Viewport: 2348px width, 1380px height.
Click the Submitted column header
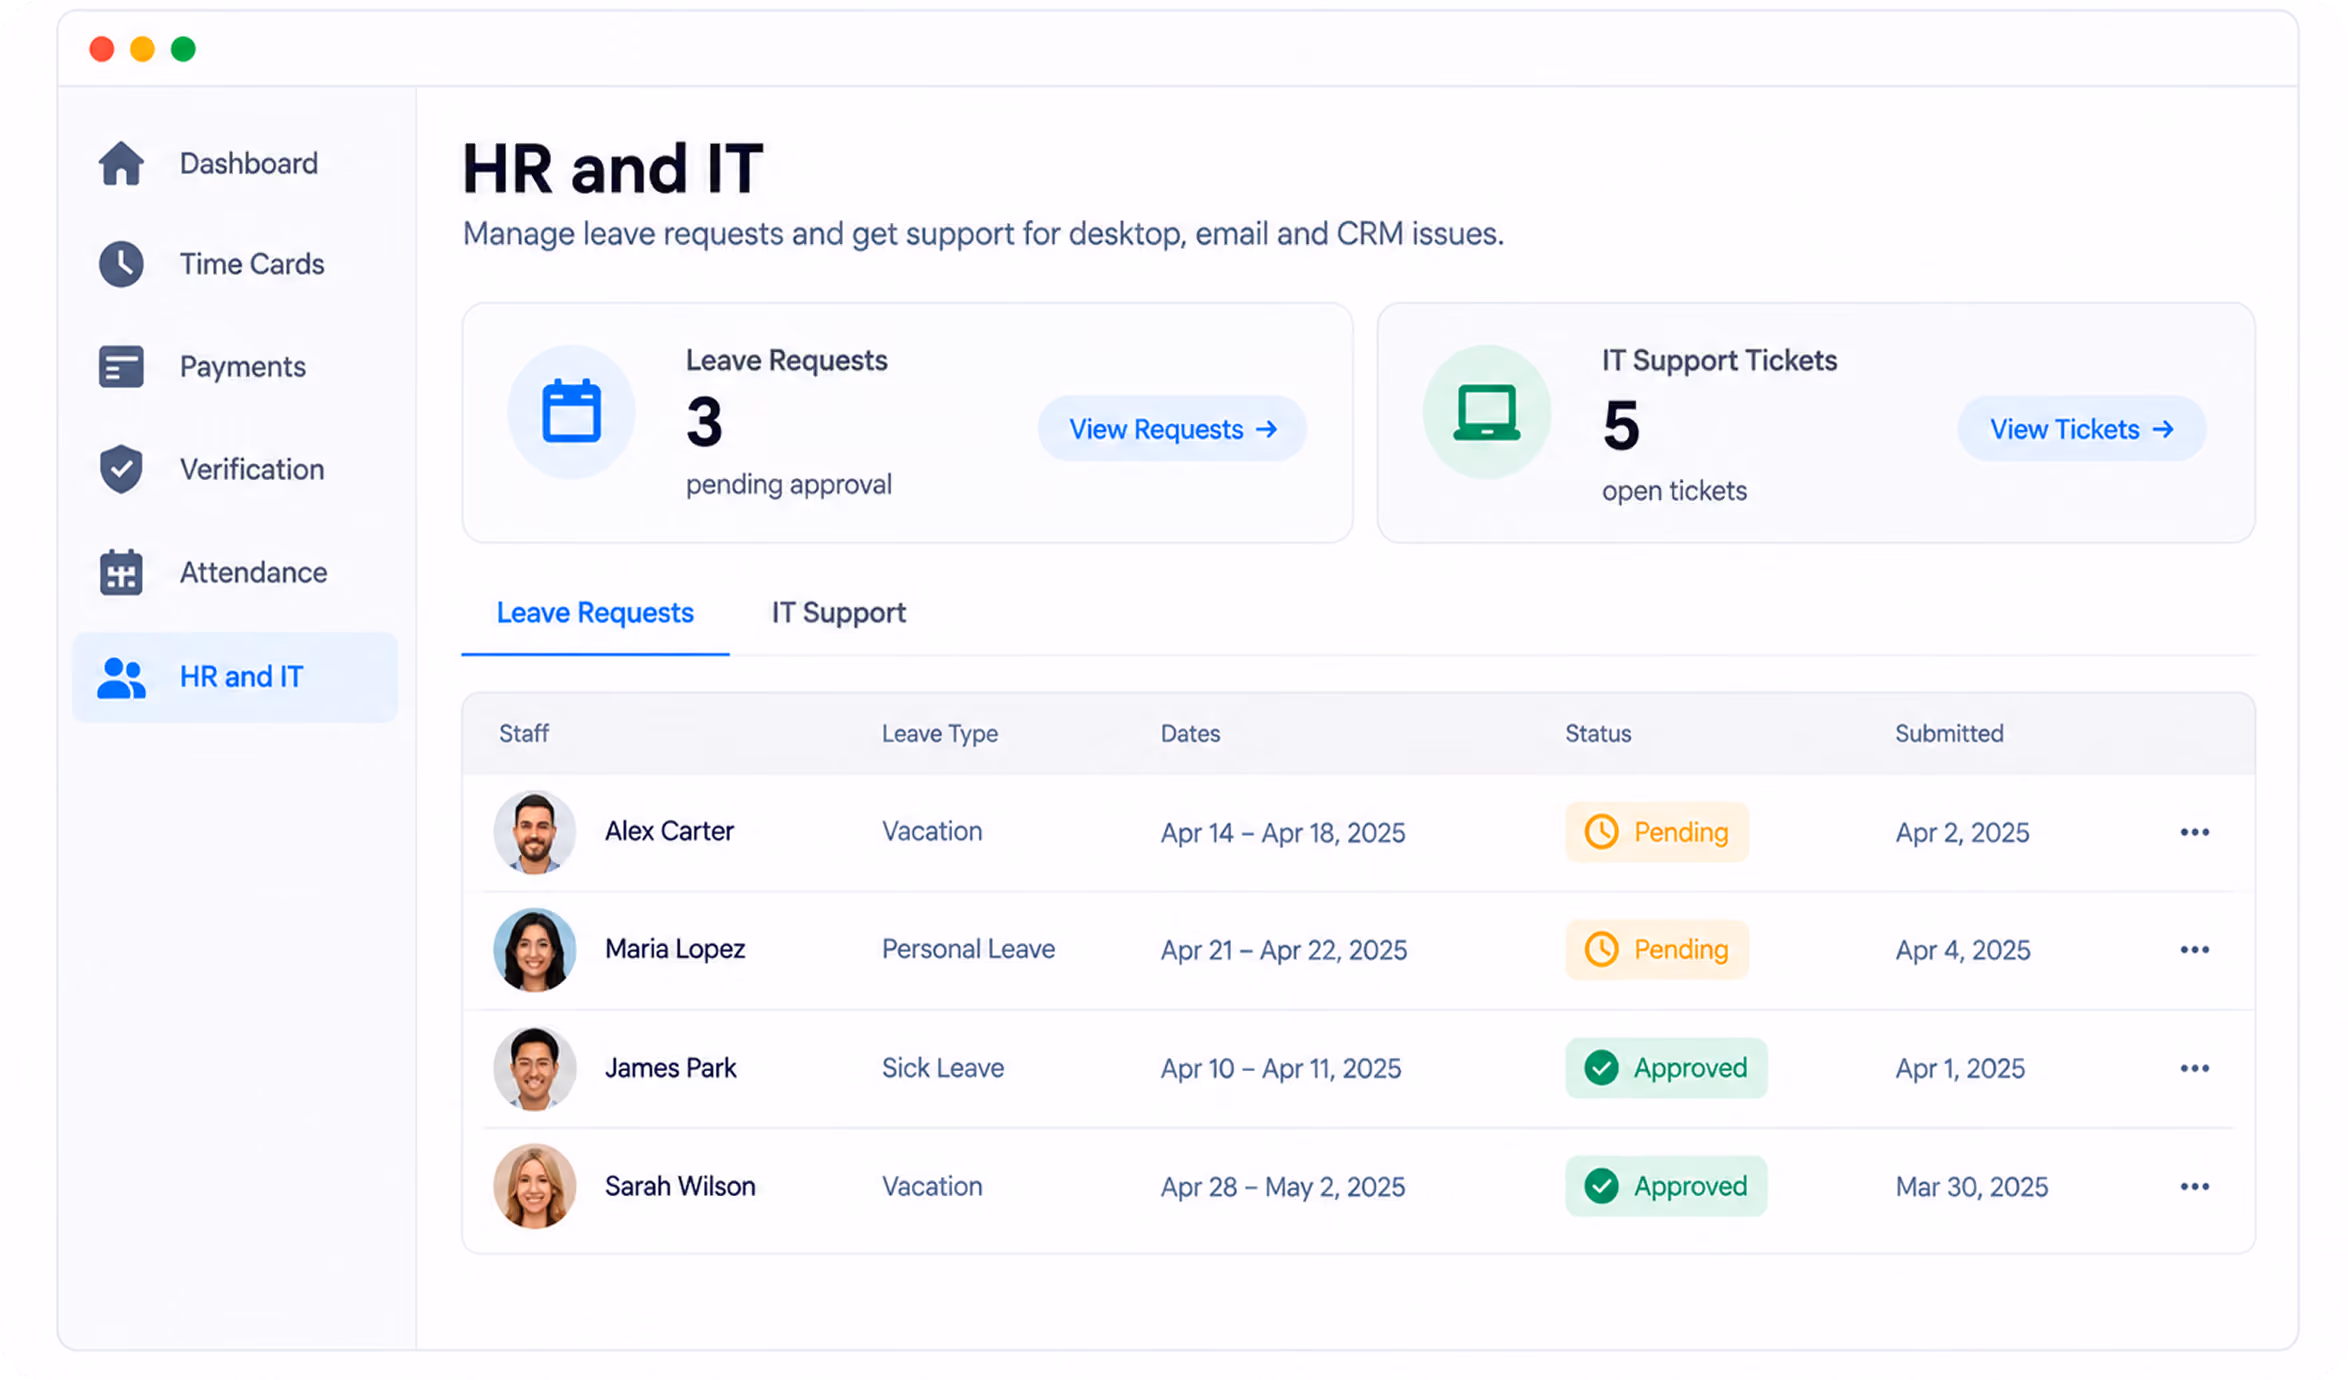(1949, 734)
